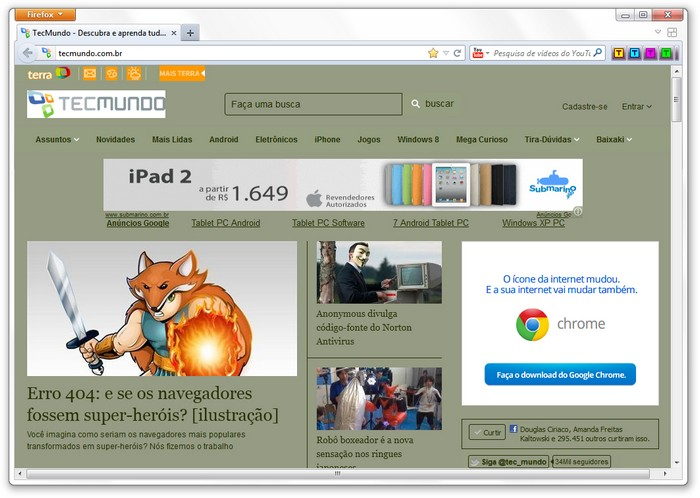Open Terra horoscope icon
The width and height of the screenshot is (700, 498).
click(x=112, y=73)
